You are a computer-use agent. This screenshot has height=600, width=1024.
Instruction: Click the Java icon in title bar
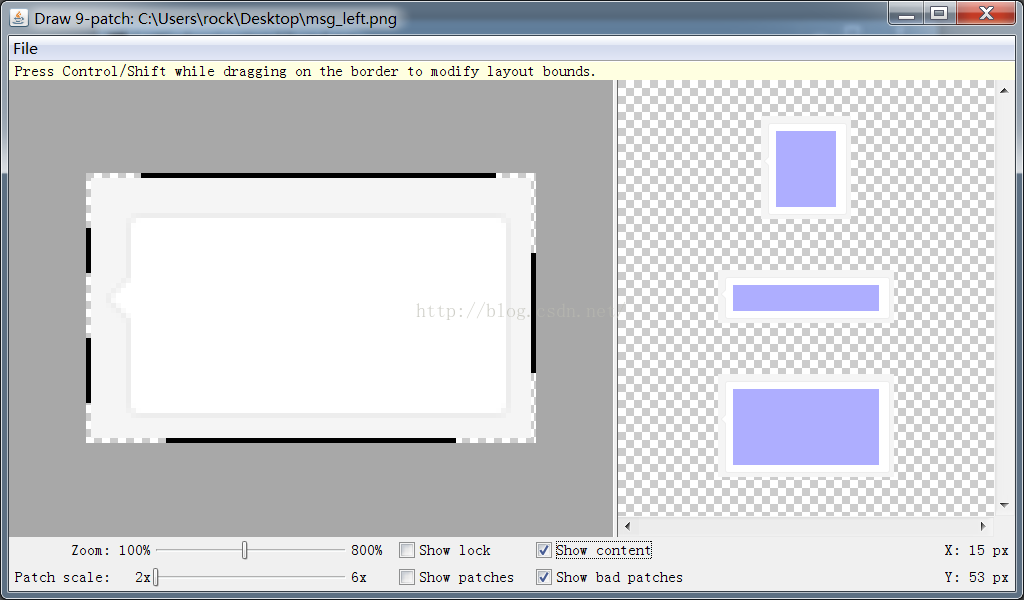pyautogui.click(x=19, y=18)
